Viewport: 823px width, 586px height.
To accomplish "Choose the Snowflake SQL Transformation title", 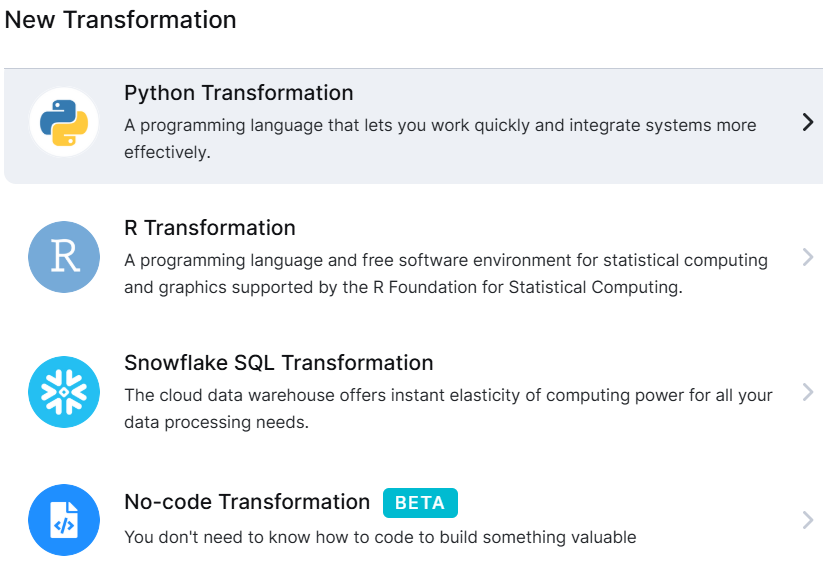I will [279, 363].
